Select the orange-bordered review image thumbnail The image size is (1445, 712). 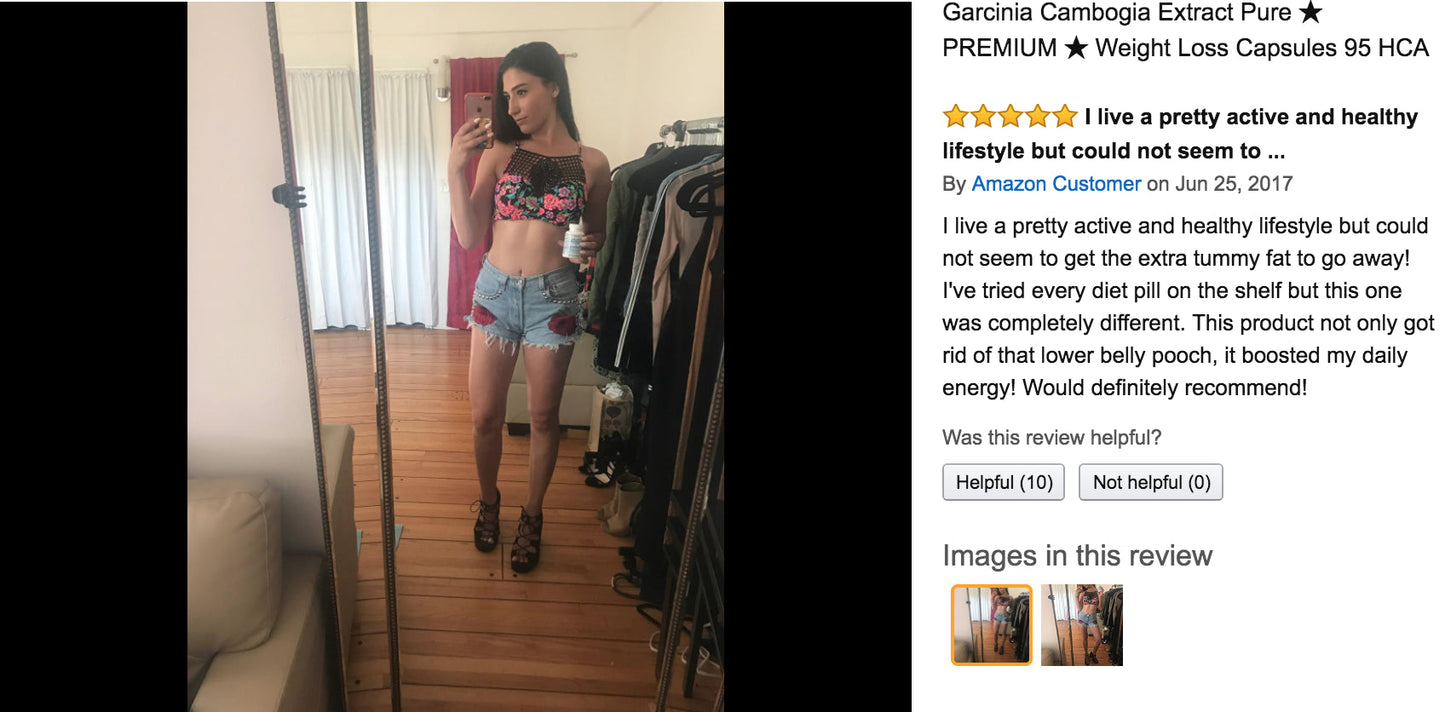[x=991, y=625]
